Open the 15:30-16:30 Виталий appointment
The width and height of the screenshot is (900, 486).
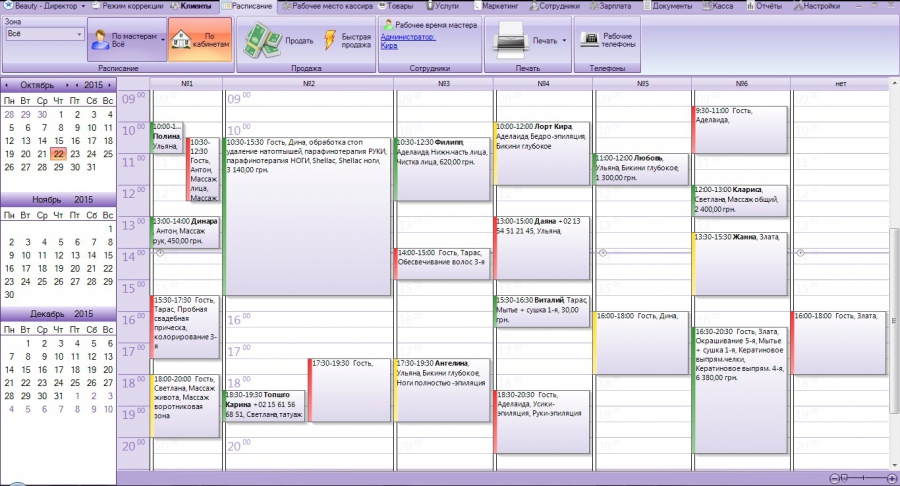[541, 311]
